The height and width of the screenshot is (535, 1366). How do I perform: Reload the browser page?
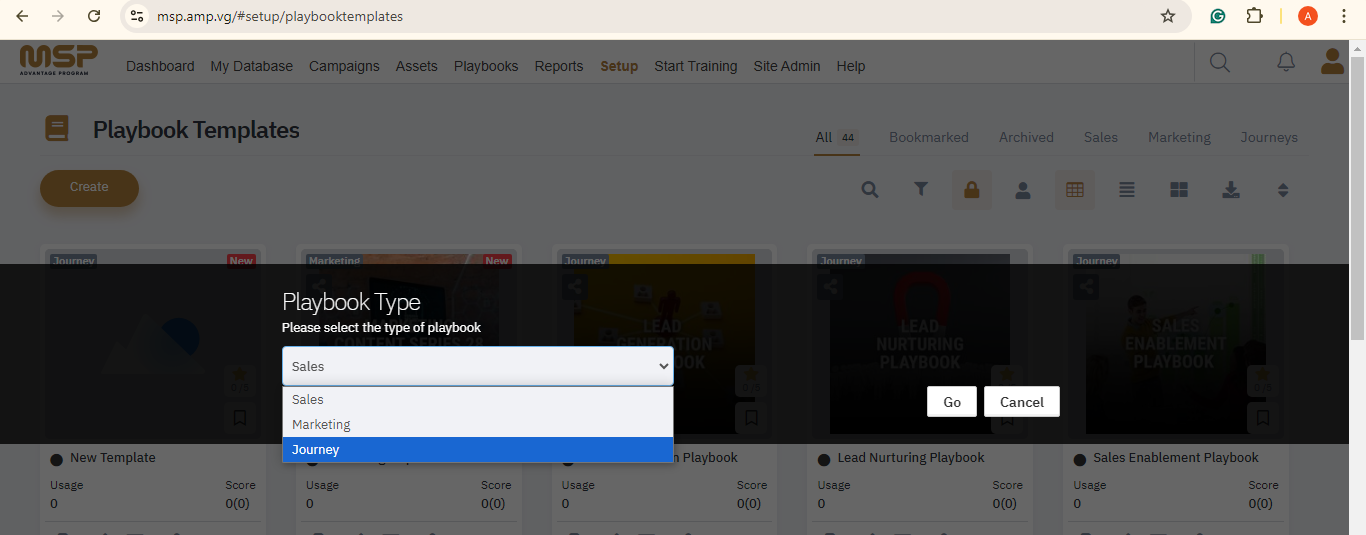coord(94,16)
